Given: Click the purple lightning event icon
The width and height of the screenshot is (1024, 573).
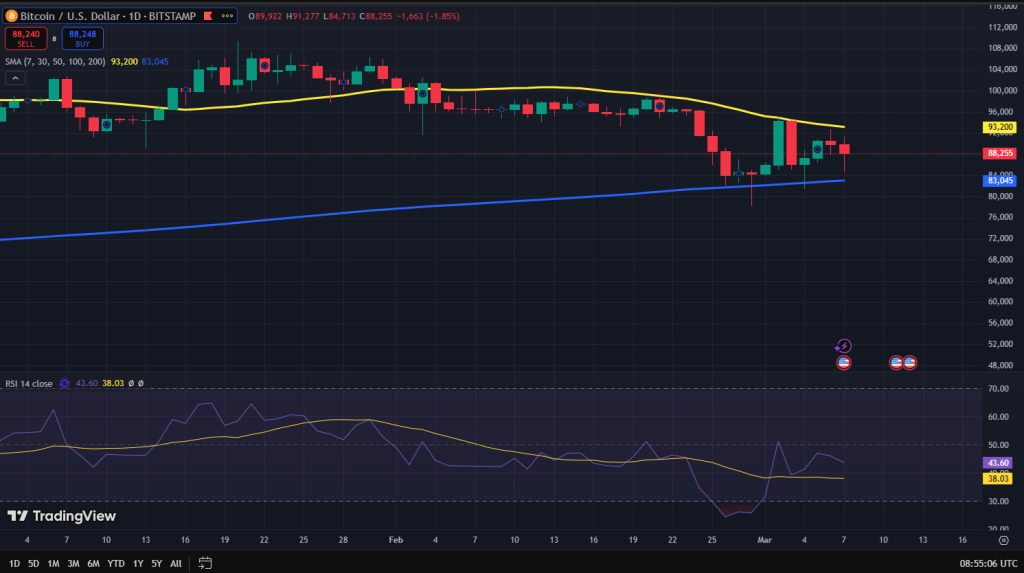Looking at the screenshot, I should point(843,346).
